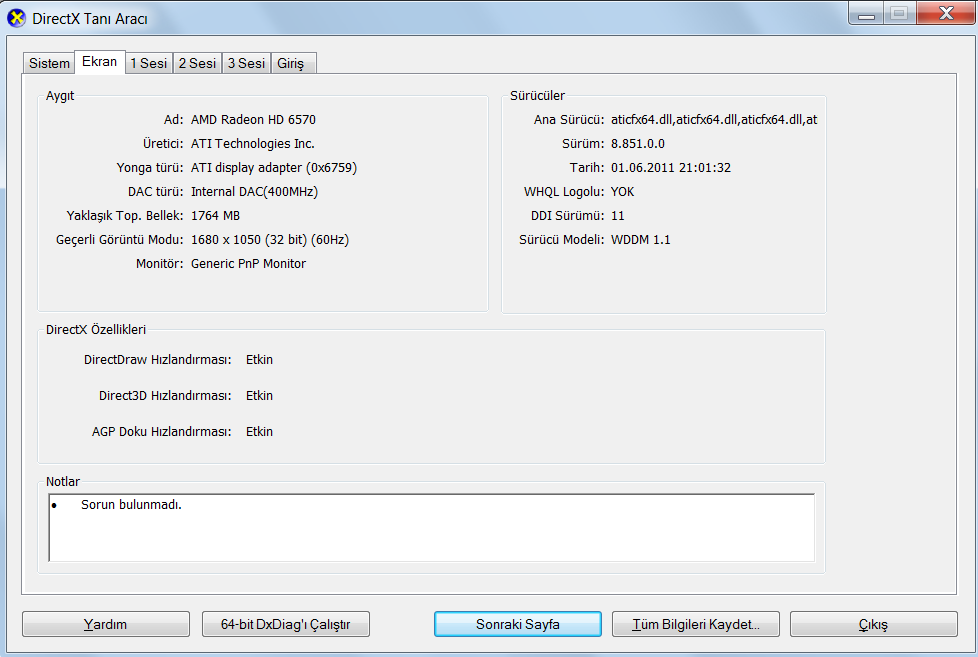Click the Yonga türü label
The width and height of the screenshot is (978, 657).
150,167
